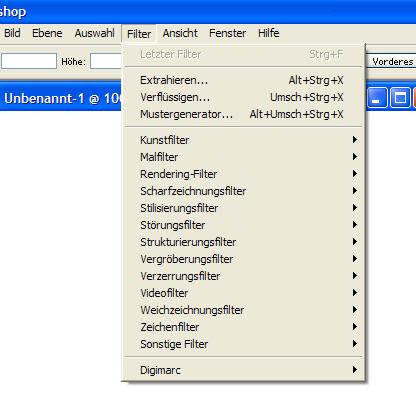Image resolution: width=416 pixels, height=395 pixels.
Task: Click the Höhe input field
Action: point(106,61)
